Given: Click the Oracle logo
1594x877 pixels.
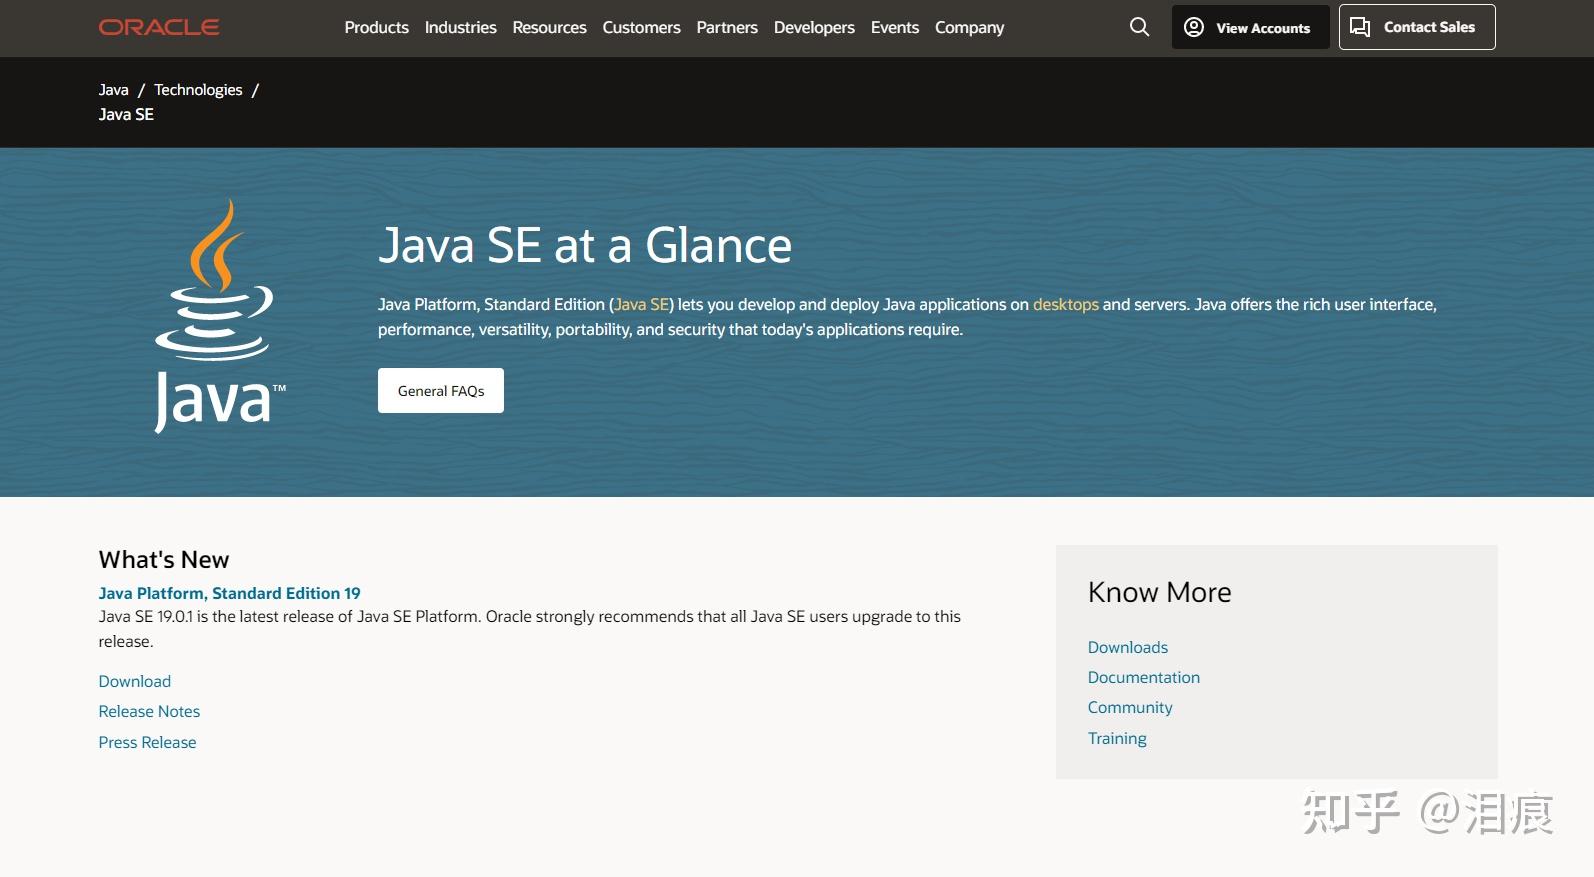Looking at the screenshot, I should tap(159, 27).
